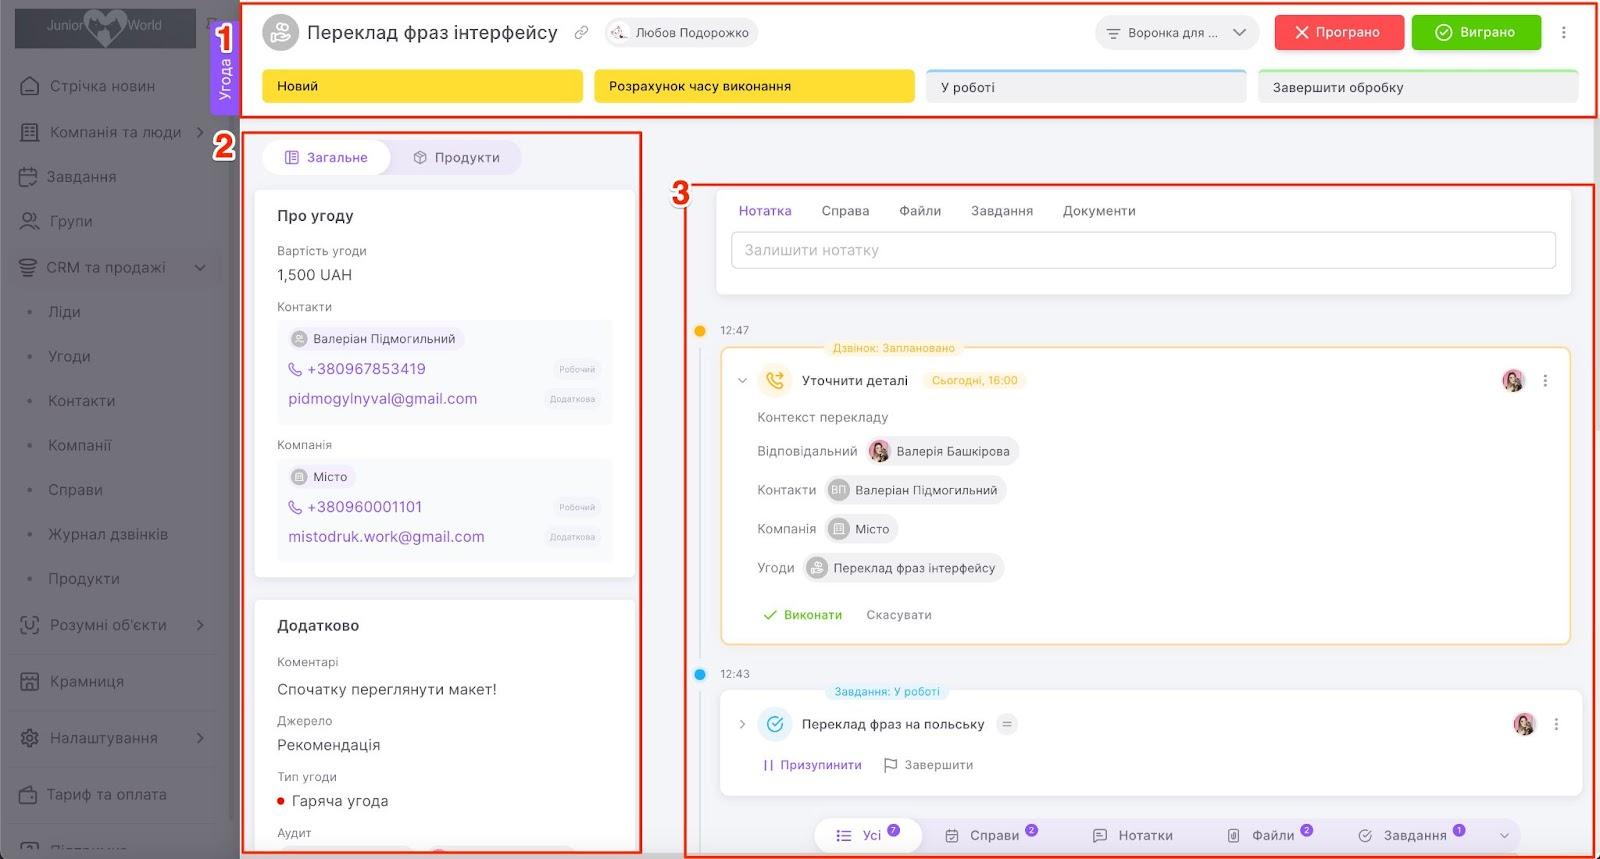Set deal stage to У роботі

pos(1085,87)
